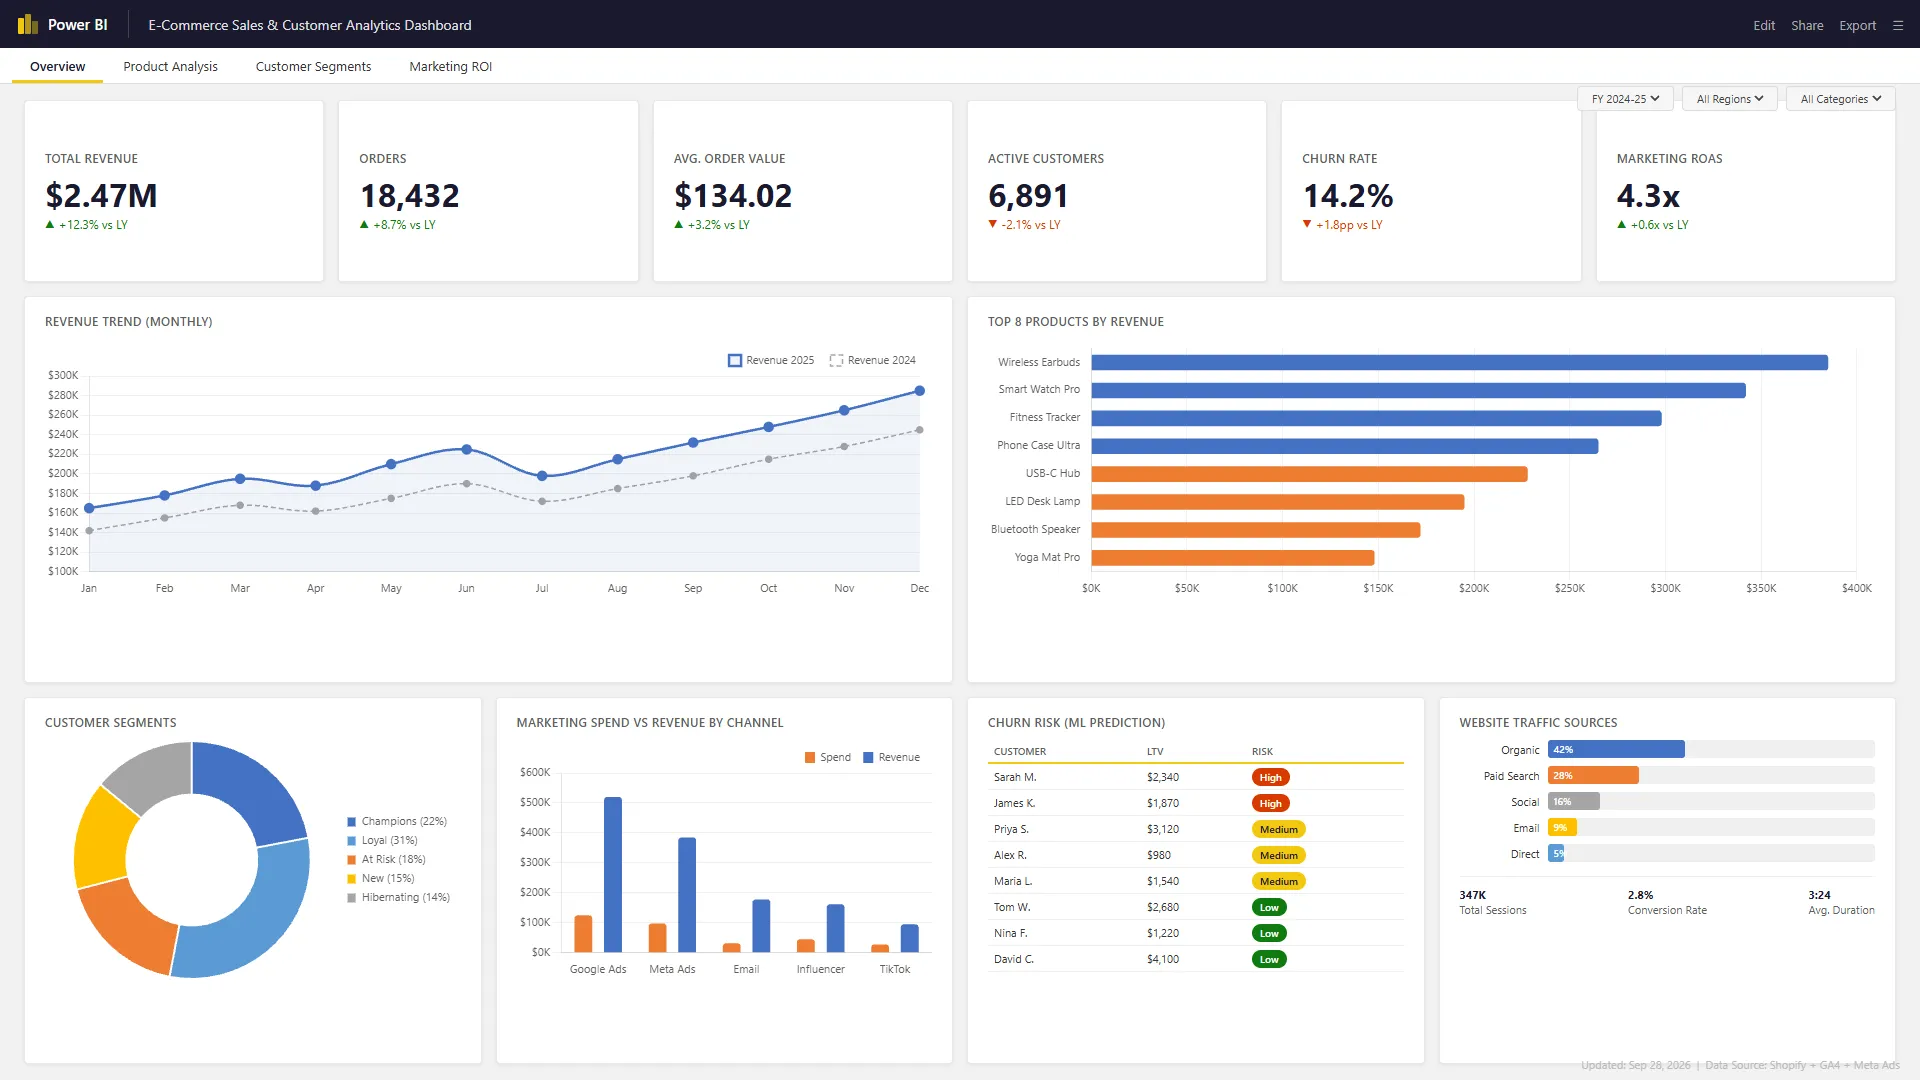Click David C. Low risk badge
This screenshot has width=1920, height=1080.
pos(1269,959)
